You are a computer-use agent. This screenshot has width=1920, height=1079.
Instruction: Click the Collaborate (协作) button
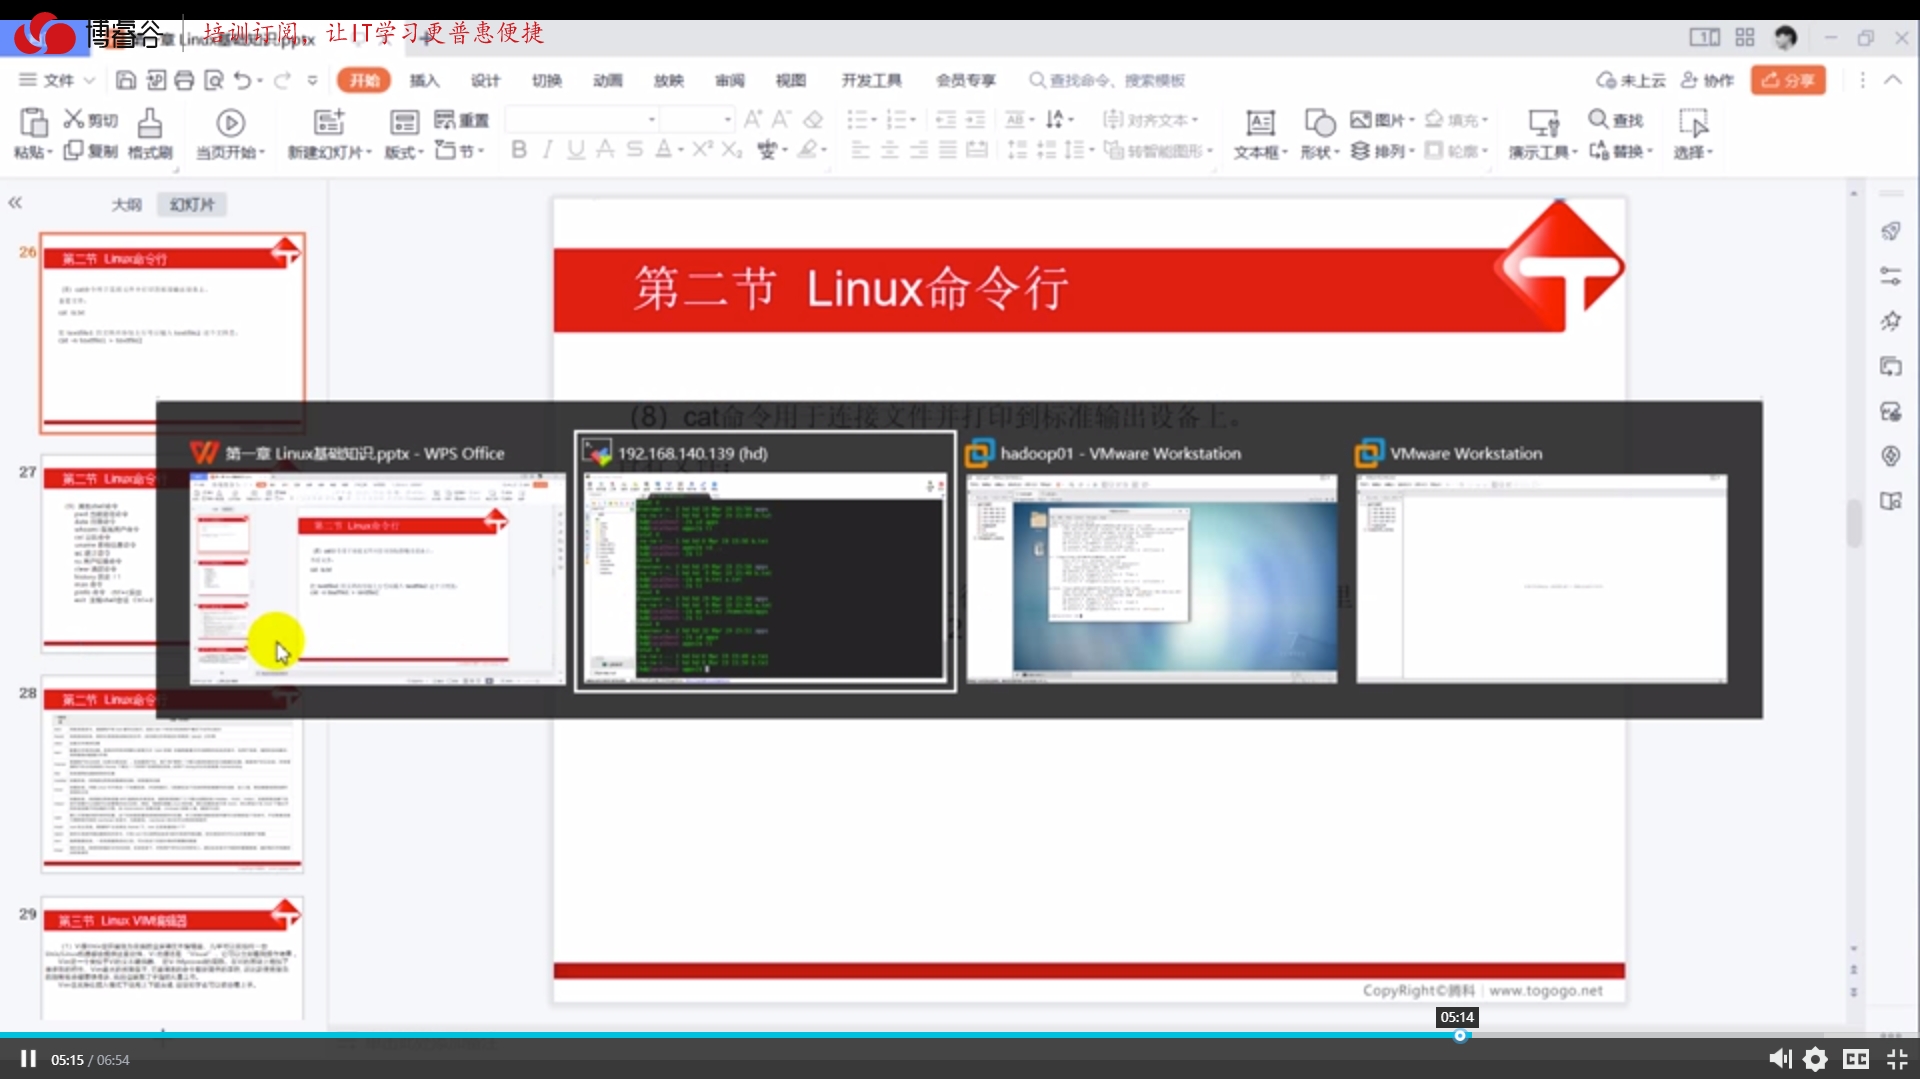[1707, 80]
